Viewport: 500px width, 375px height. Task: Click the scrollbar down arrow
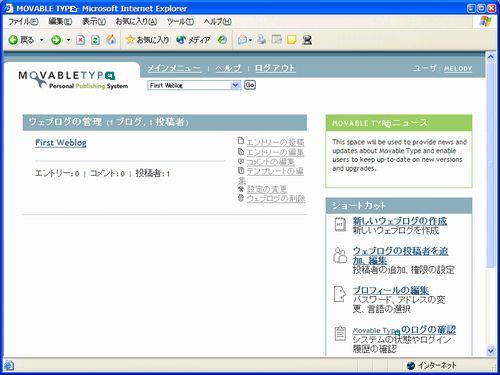pyautogui.click(x=490, y=351)
